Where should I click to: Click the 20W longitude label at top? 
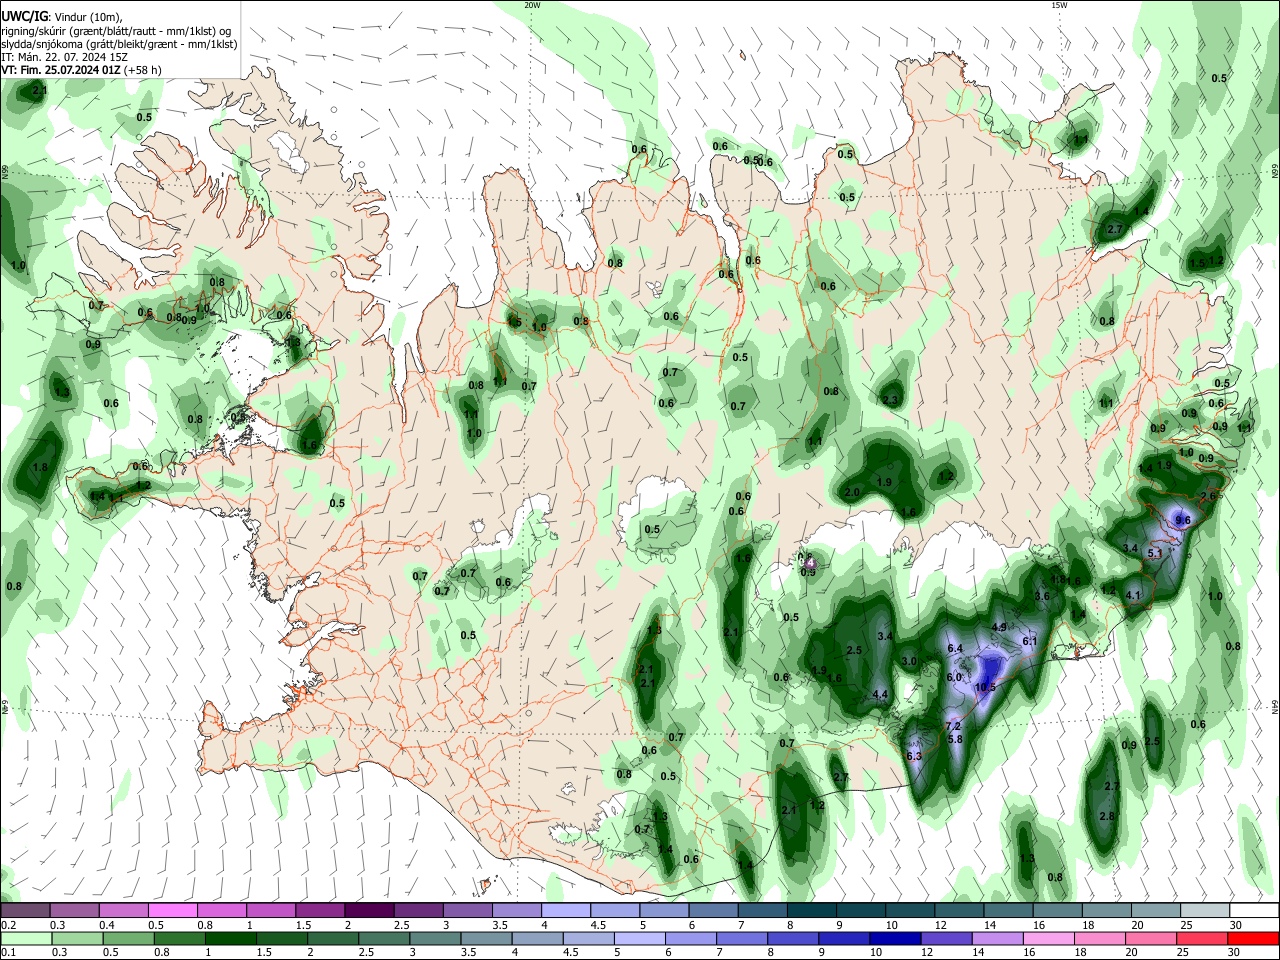coord(532,5)
